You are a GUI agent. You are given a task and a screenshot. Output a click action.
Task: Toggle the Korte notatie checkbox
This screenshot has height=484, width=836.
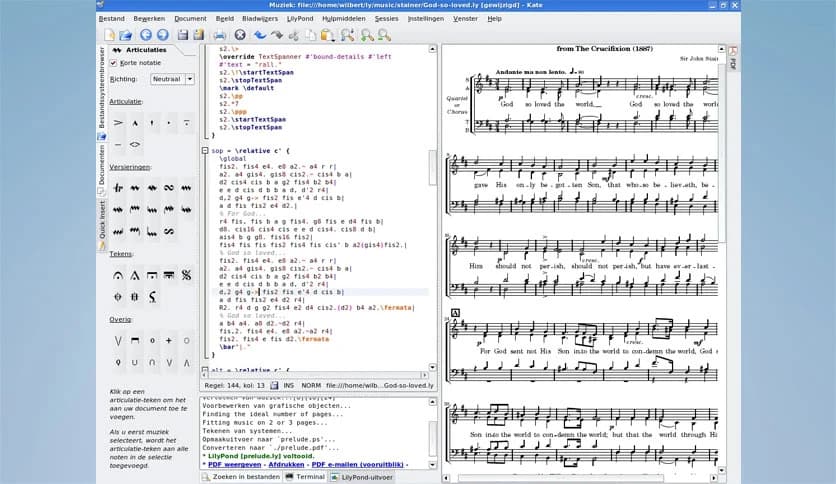click(113, 63)
